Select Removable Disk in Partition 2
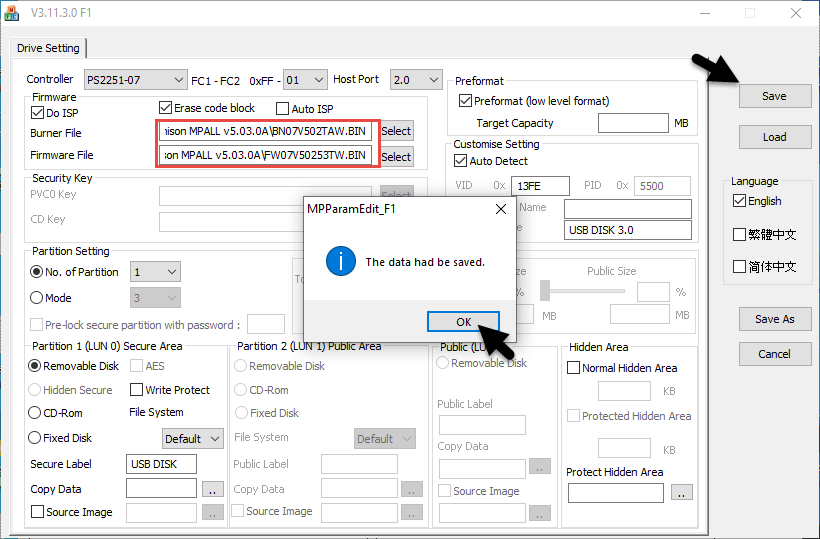 (x=241, y=366)
